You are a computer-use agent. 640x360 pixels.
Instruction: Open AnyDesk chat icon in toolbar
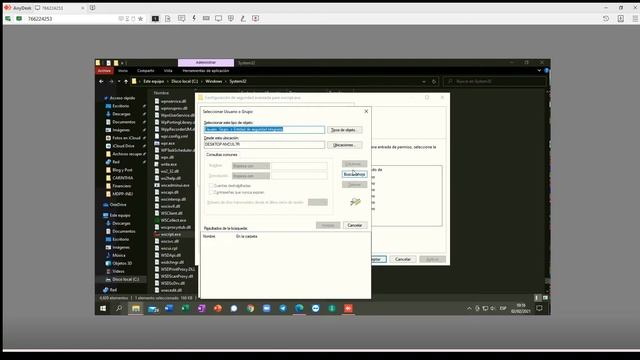click(x=182, y=18)
